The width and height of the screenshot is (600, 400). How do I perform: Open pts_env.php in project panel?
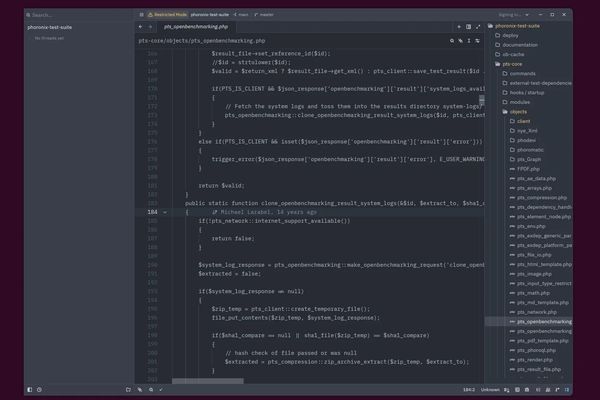click(528, 226)
